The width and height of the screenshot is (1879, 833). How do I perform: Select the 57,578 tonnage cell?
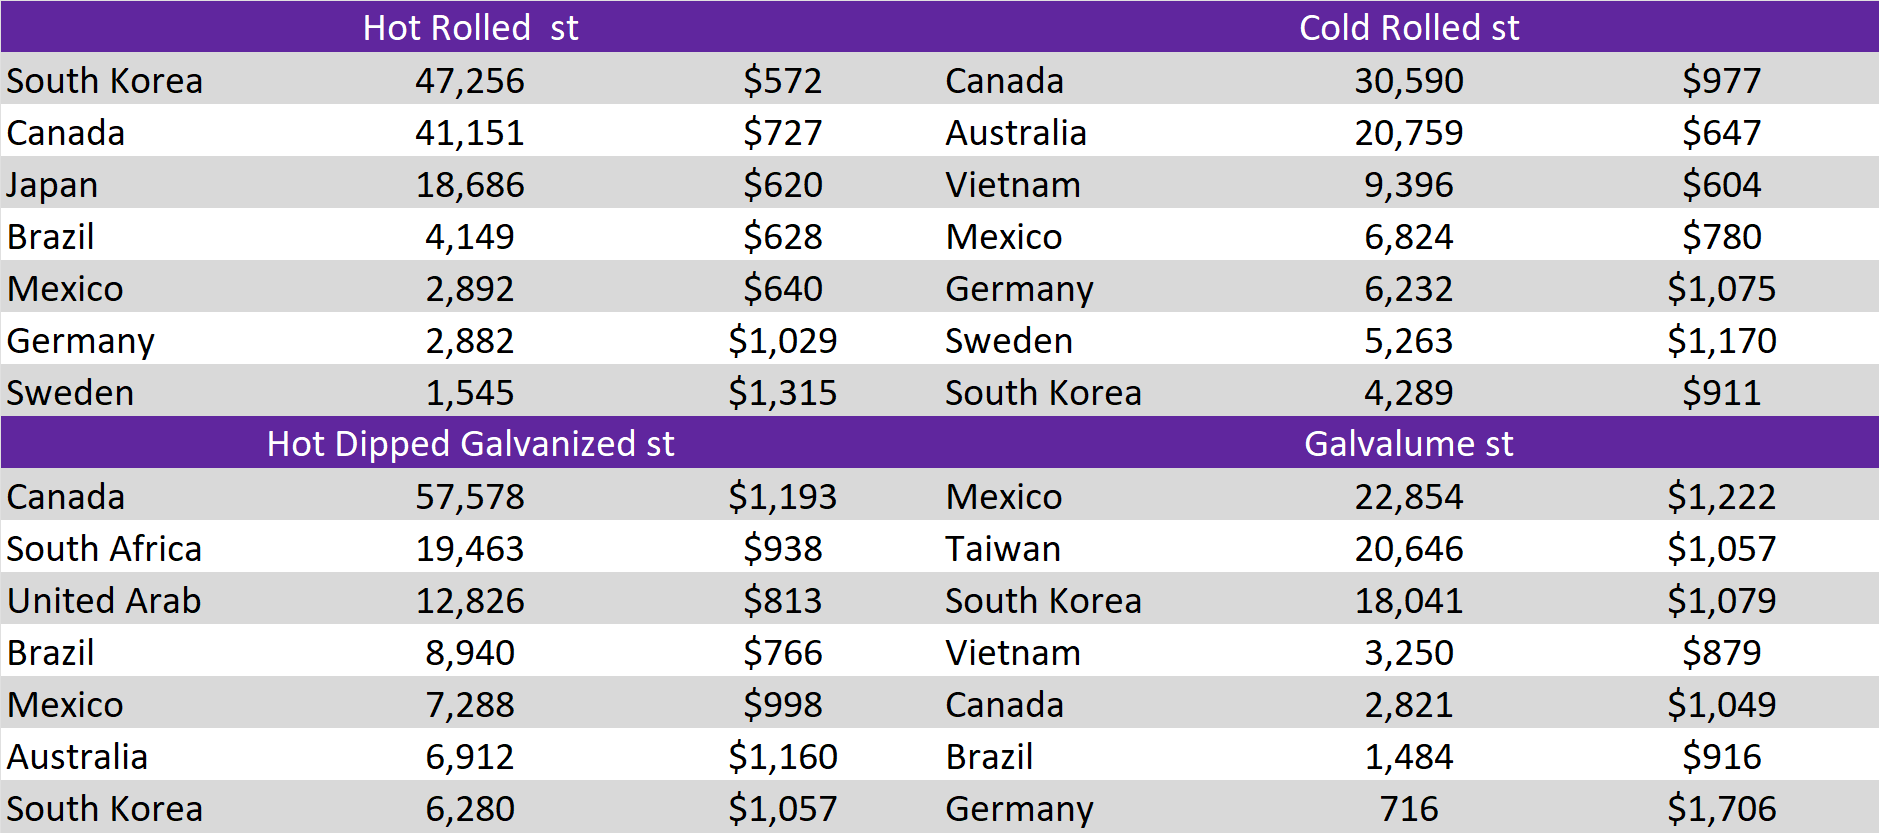(x=470, y=497)
